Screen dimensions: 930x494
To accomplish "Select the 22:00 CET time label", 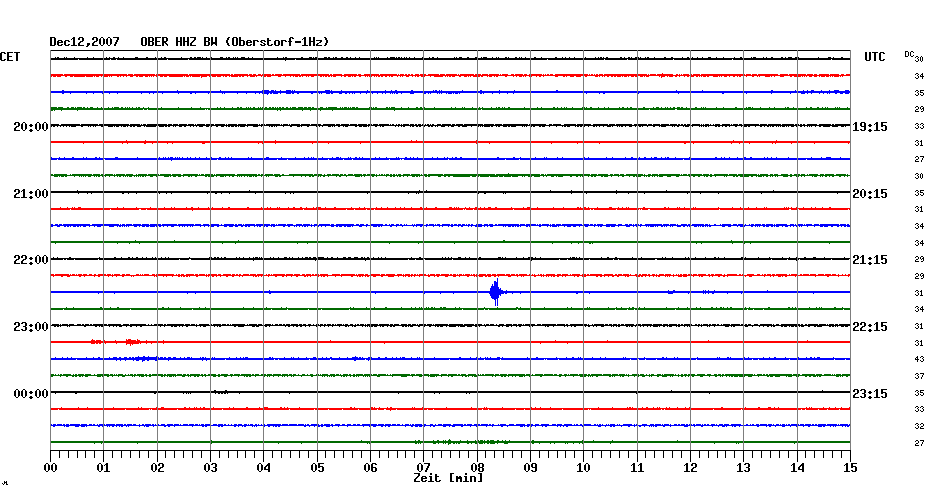I will pos(31,260).
